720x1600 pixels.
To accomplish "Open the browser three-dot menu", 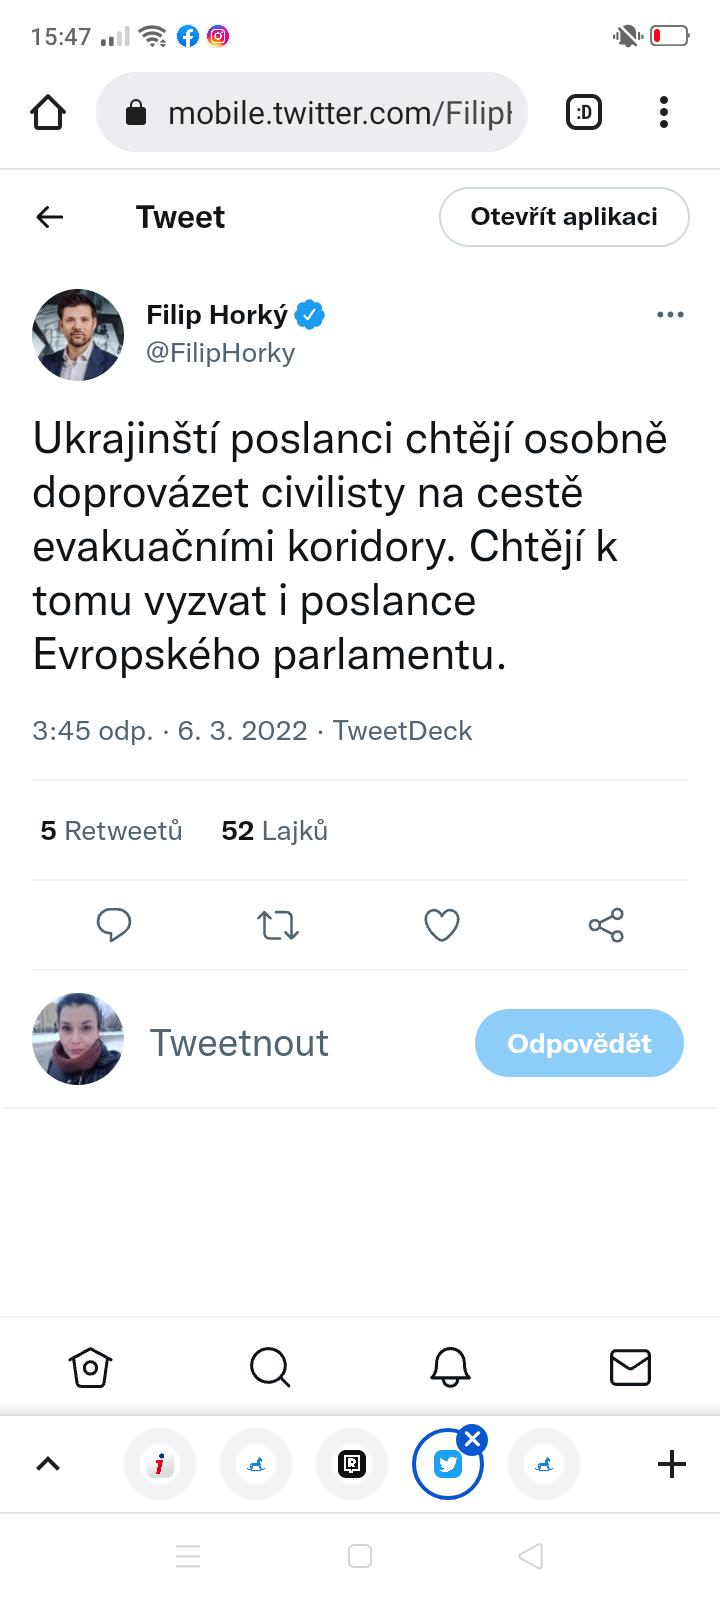I will (664, 113).
